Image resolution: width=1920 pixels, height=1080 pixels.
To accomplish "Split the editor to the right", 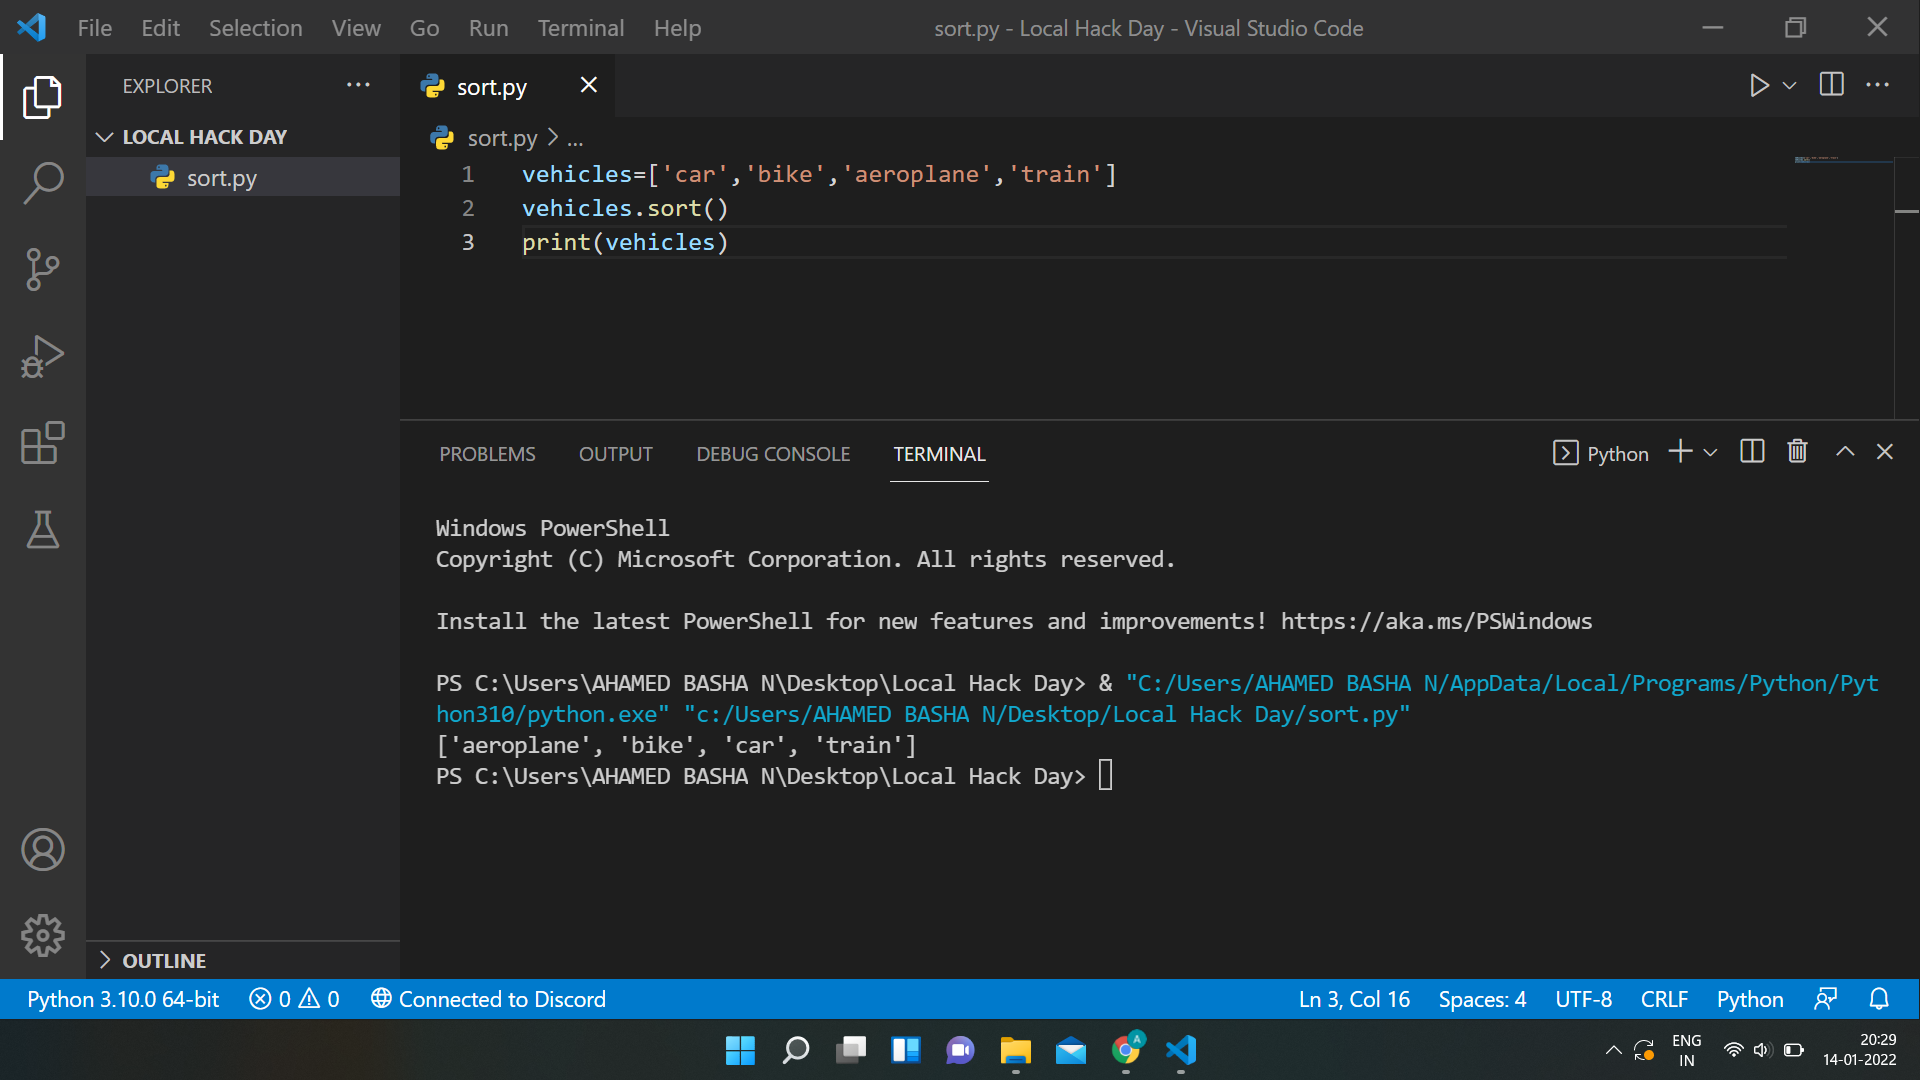I will coord(1831,86).
